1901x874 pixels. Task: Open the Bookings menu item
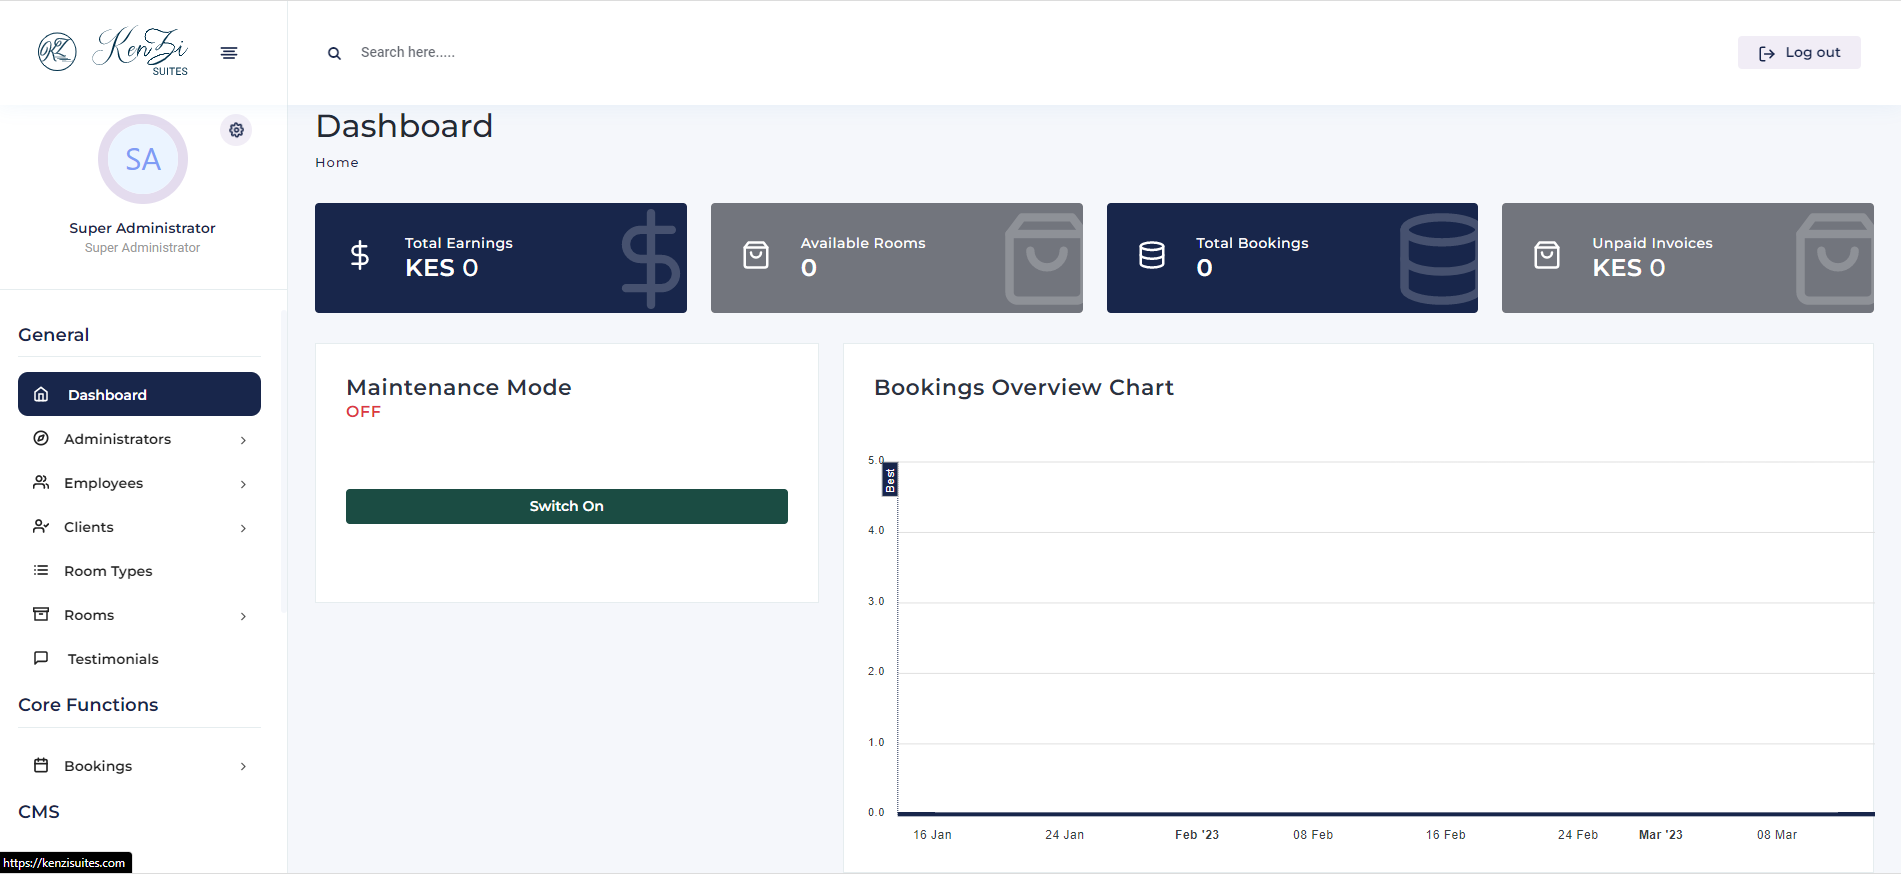139,765
